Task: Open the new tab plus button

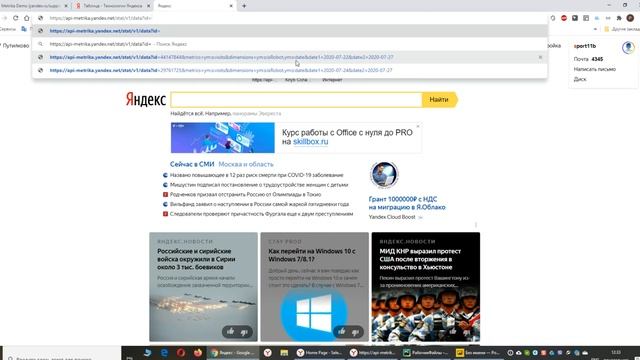Action: 244,6
